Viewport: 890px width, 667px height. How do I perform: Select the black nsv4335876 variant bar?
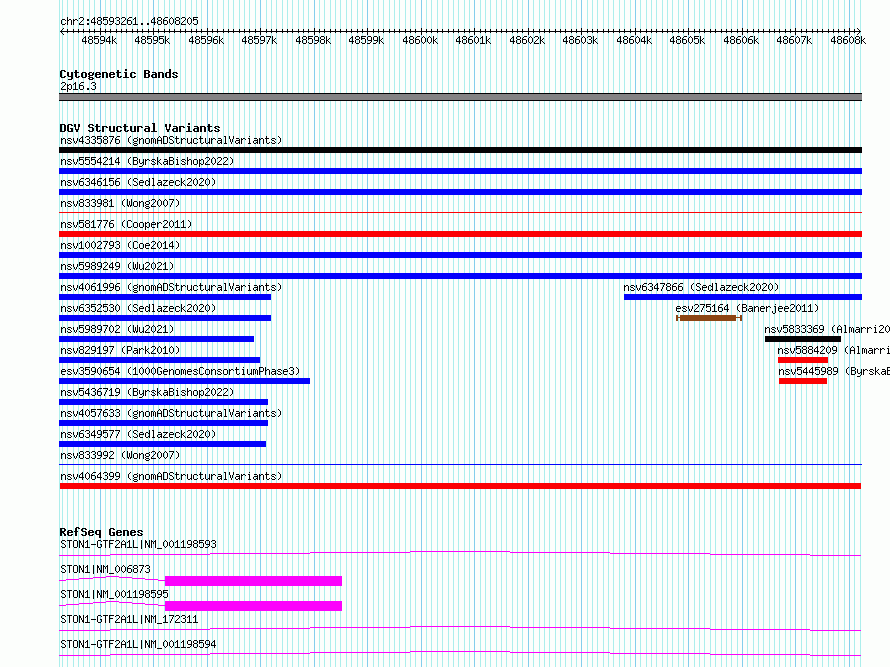point(460,150)
